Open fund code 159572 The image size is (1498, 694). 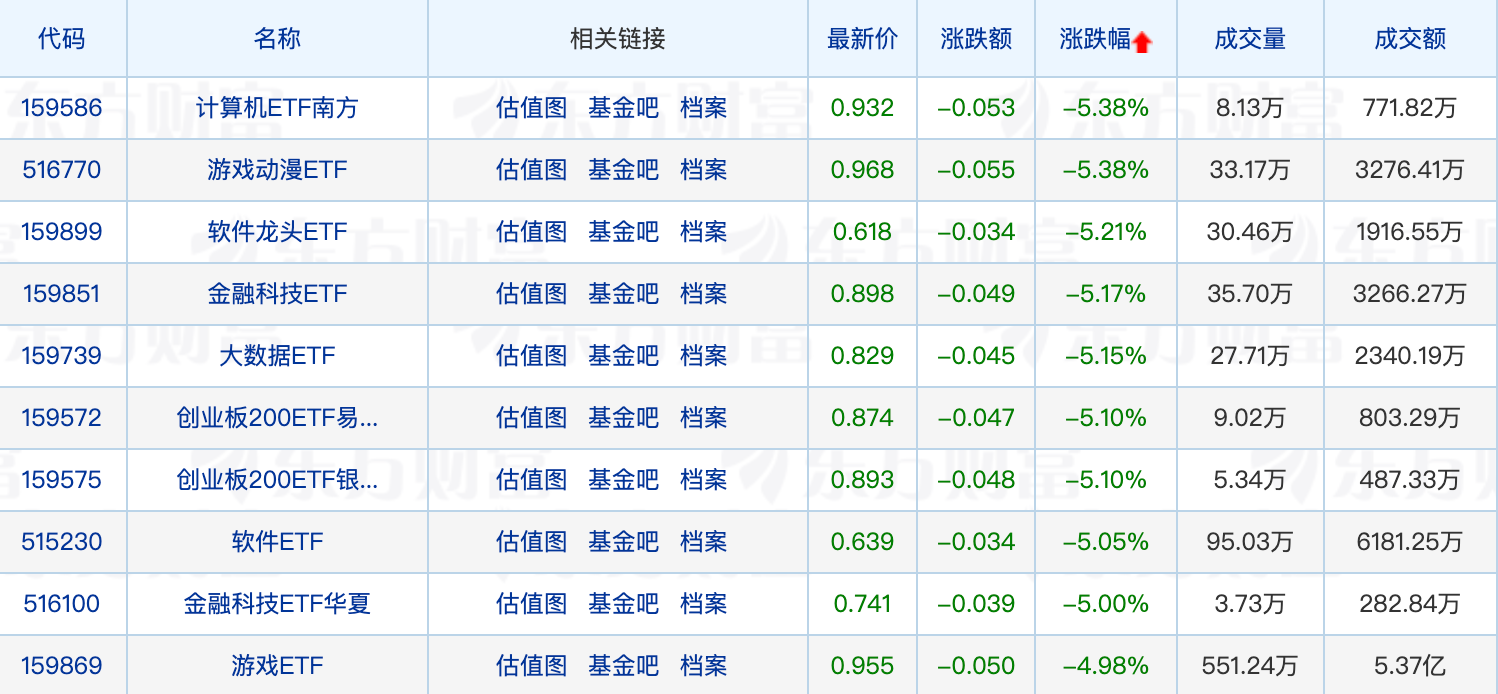click(x=62, y=418)
